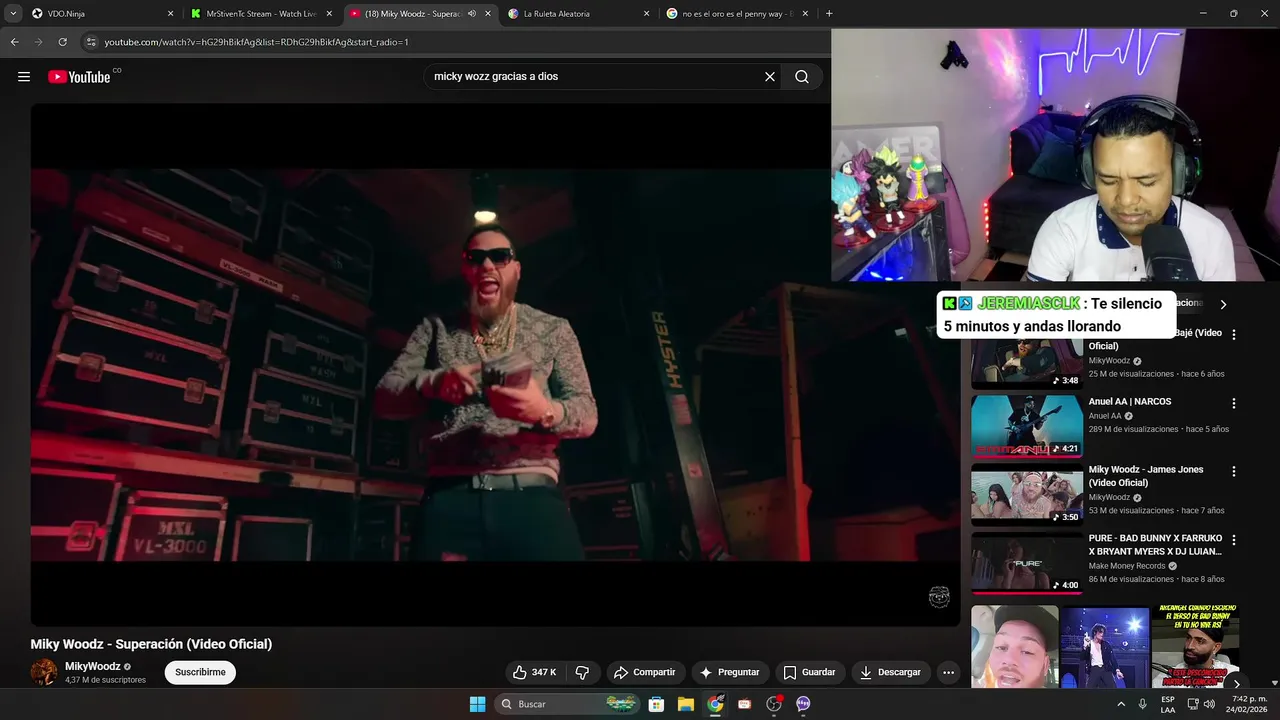Switch to the 'no es el oro' Google tab

[x=735, y=14]
